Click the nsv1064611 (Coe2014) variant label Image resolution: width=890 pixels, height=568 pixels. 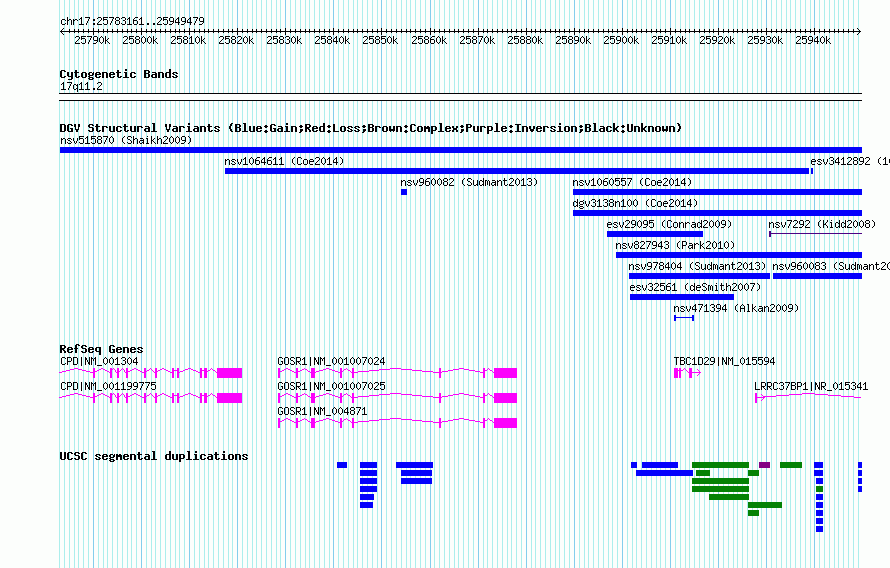(x=284, y=161)
